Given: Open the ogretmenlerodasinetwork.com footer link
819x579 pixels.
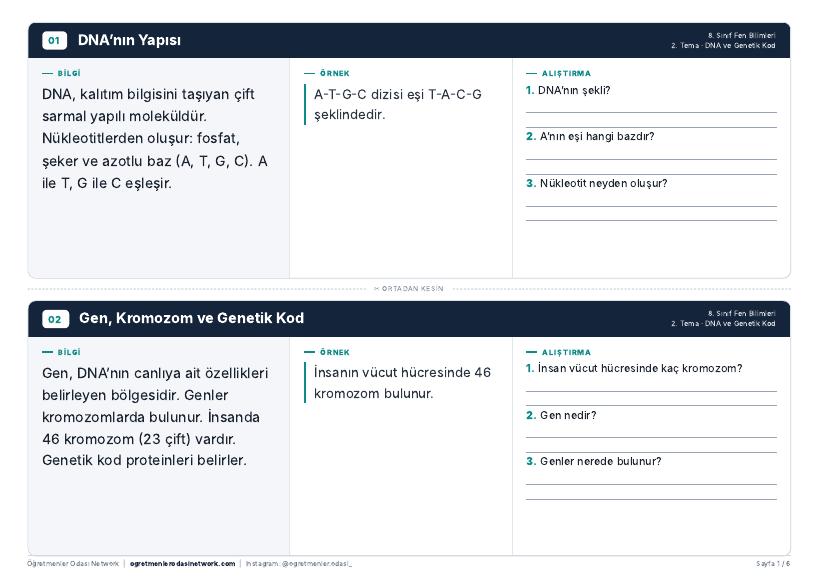Looking at the screenshot, I should coord(182,563).
